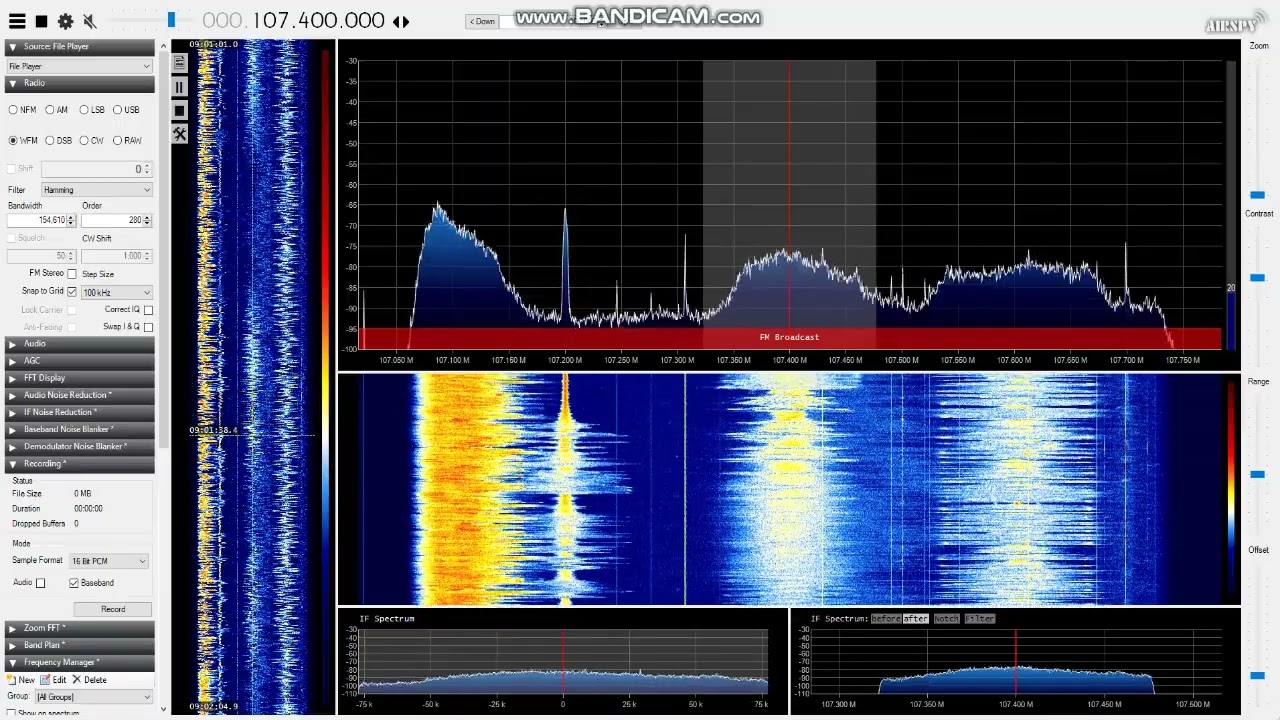Expand the FFT Display panel
Image resolution: width=1280 pixels, height=720 pixels.
[80, 378]
